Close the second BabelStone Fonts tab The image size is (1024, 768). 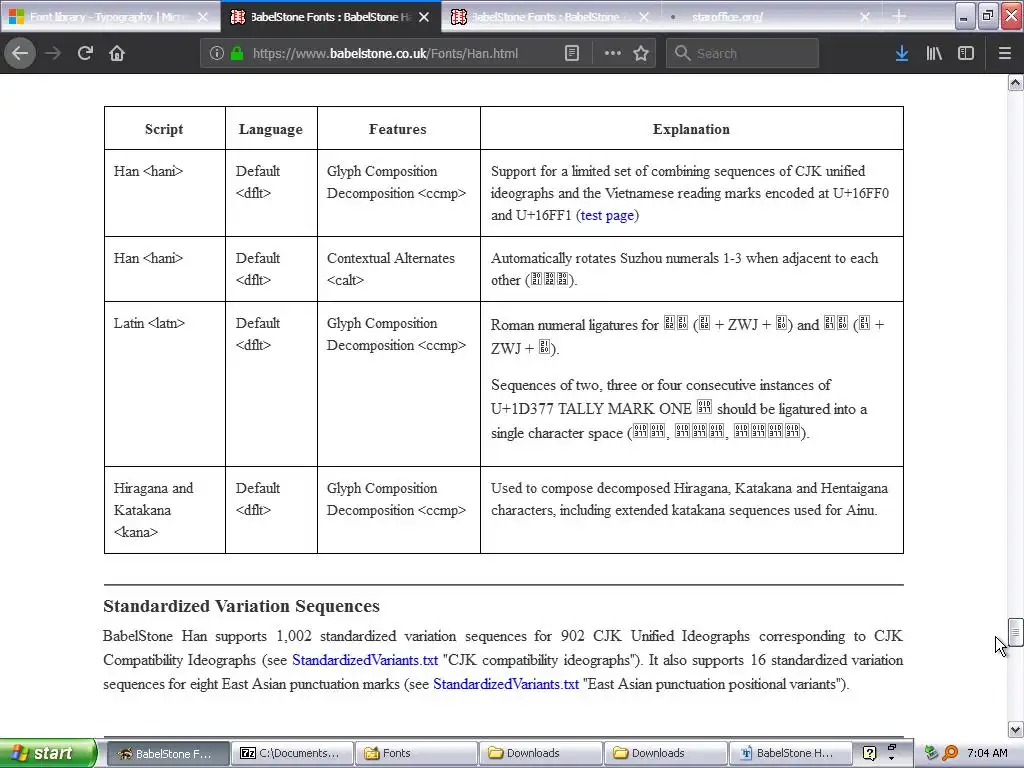coord(644,17)
